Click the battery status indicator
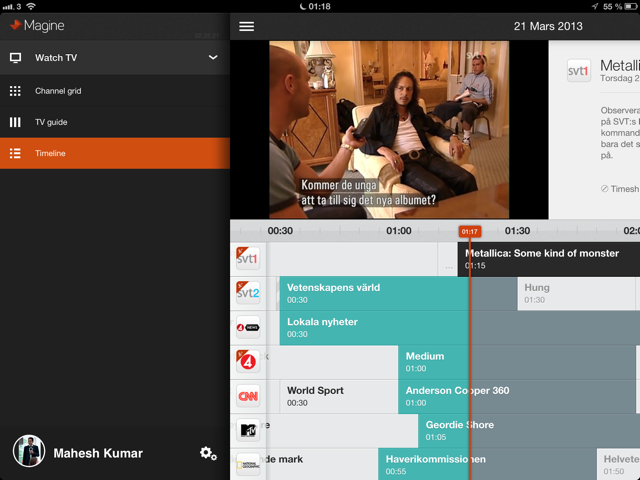Viewport: 640px width, 480px height. pos(631,6)
